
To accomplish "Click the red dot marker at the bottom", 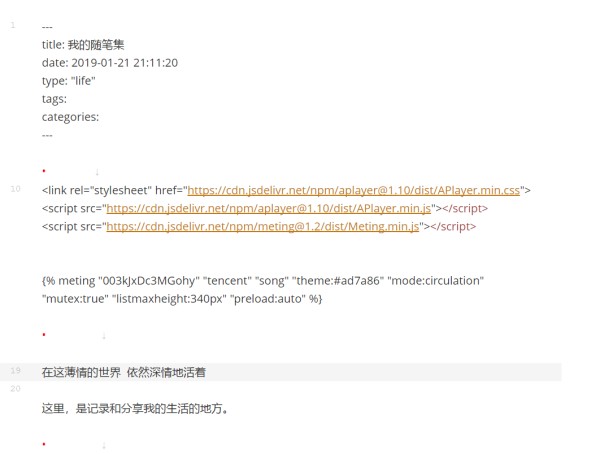I will (x=44, y=444).
